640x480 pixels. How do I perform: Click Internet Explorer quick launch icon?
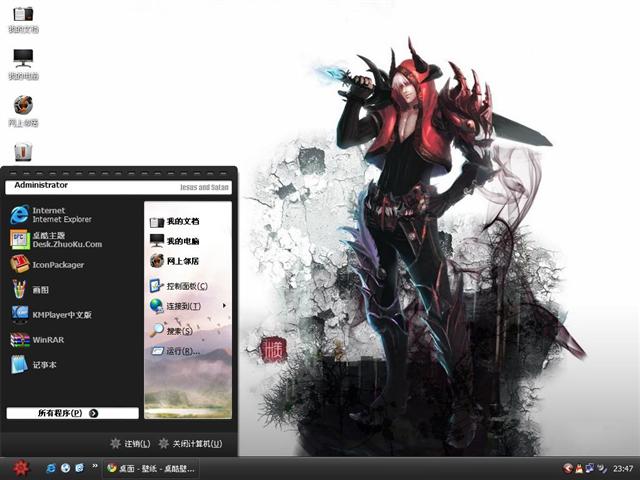tap(51, 468)
